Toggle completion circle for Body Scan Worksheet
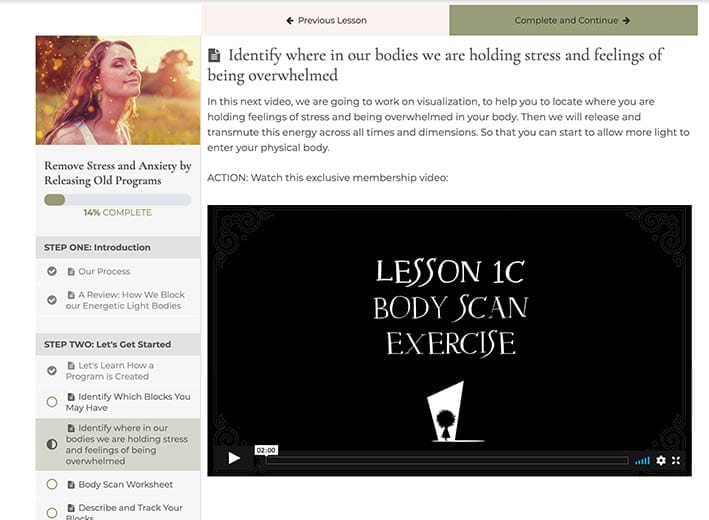The height and width of the screenshot is (520, 709). coord(52,484)
